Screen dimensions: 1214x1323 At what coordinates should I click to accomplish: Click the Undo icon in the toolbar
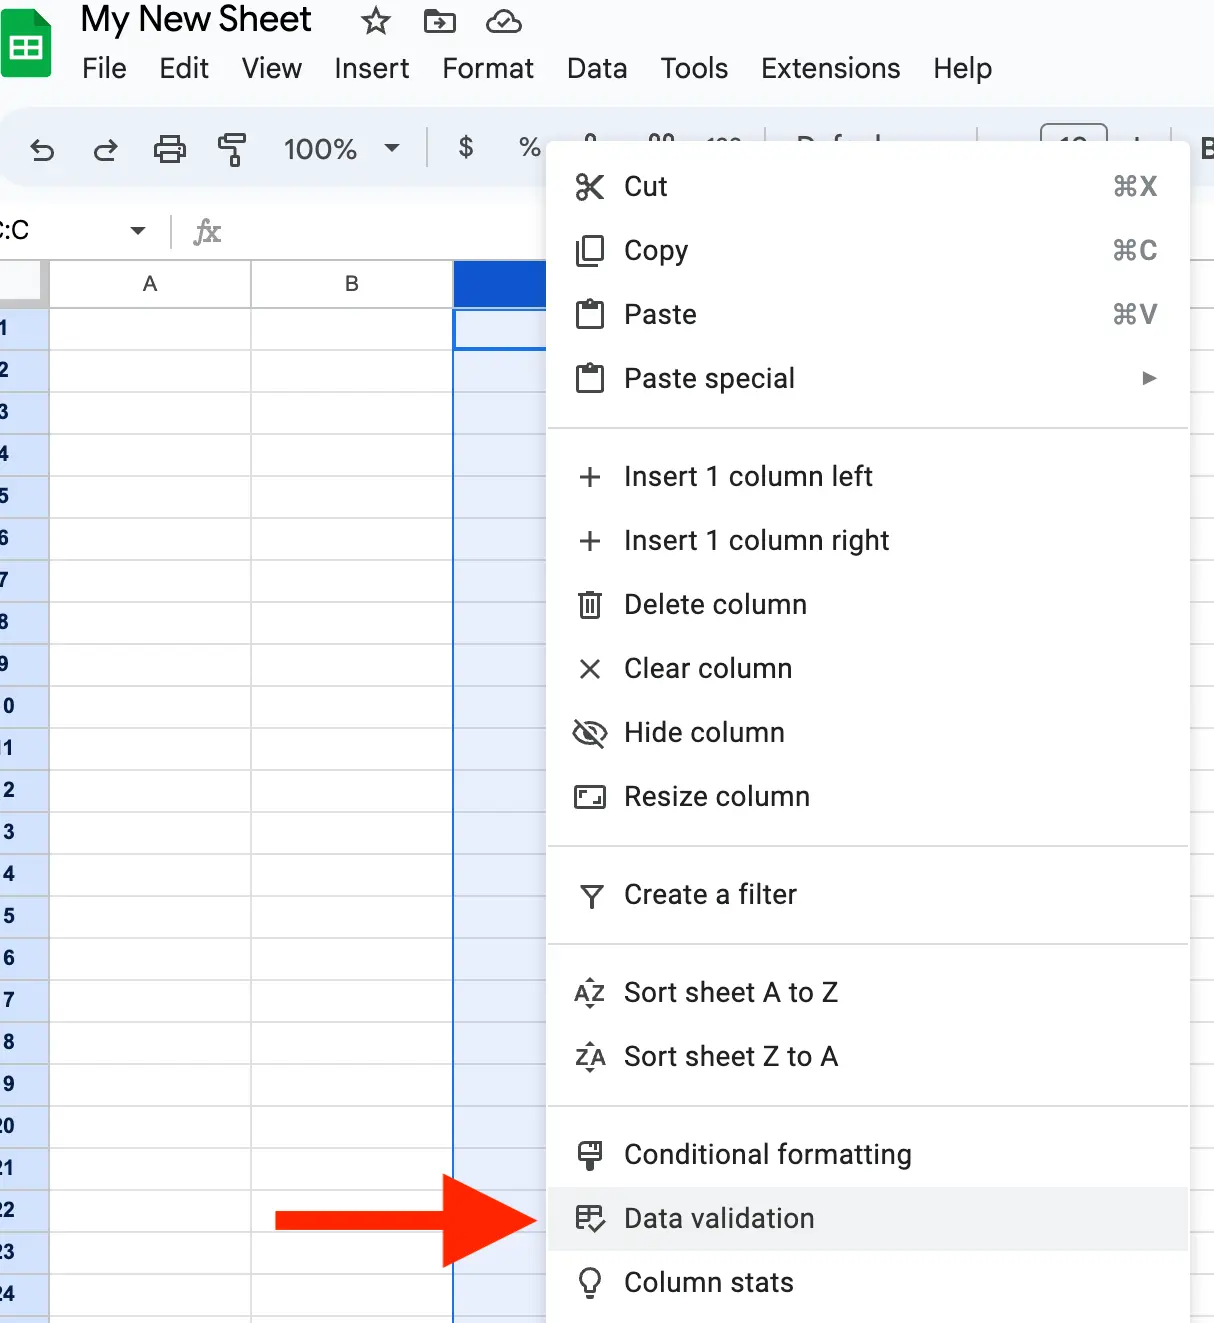[41, 149]
